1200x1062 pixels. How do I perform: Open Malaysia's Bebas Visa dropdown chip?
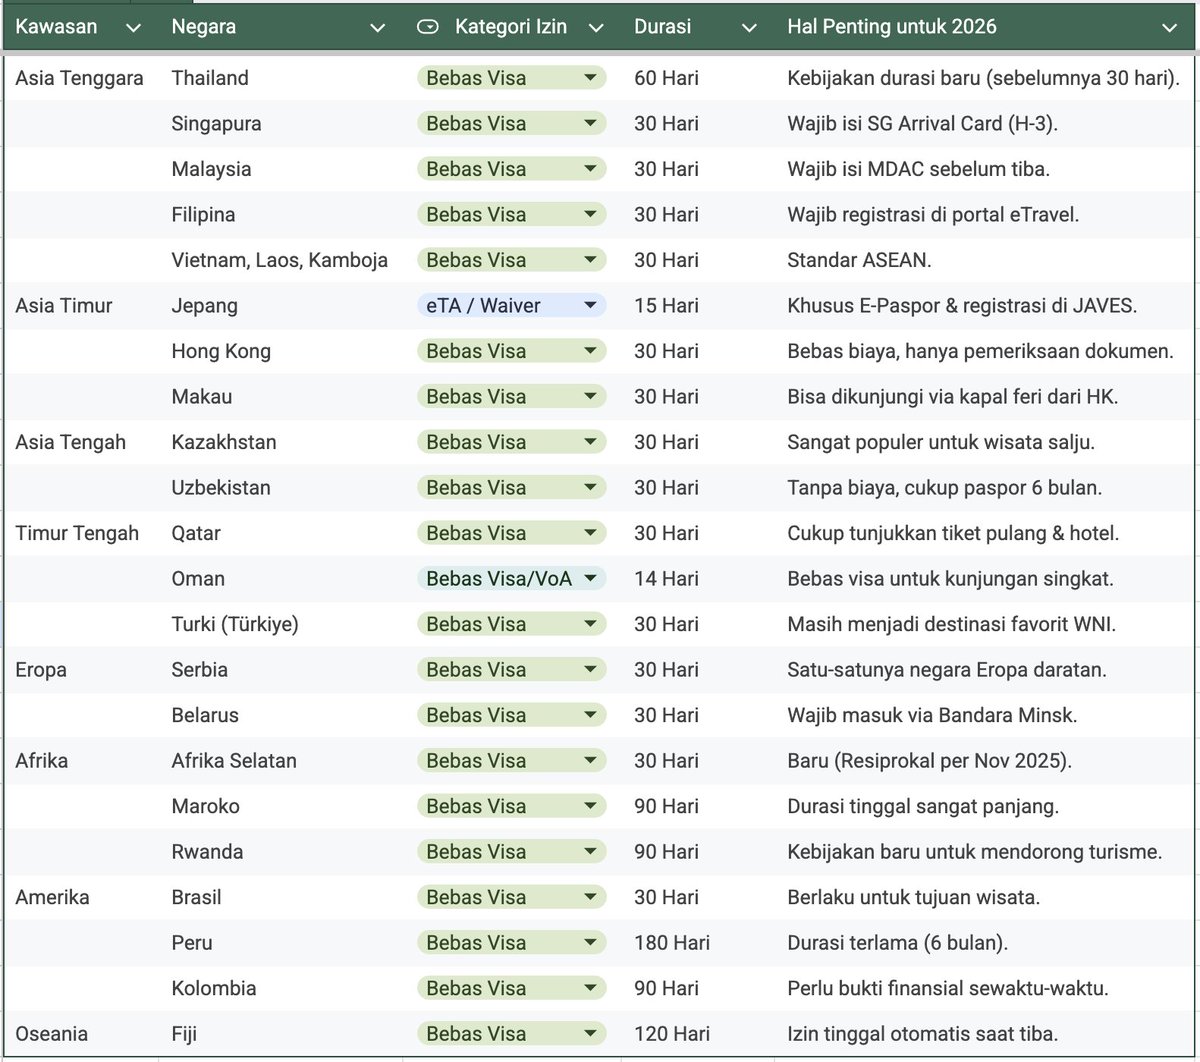coord(511,169)
